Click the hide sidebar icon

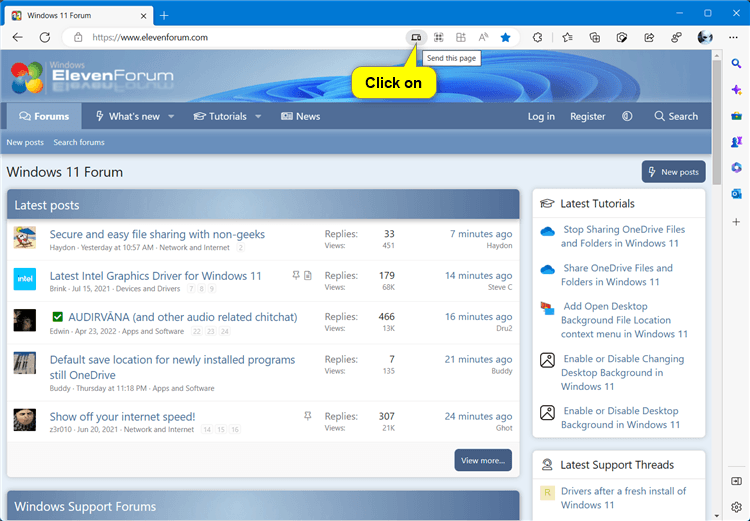[736, 481]
